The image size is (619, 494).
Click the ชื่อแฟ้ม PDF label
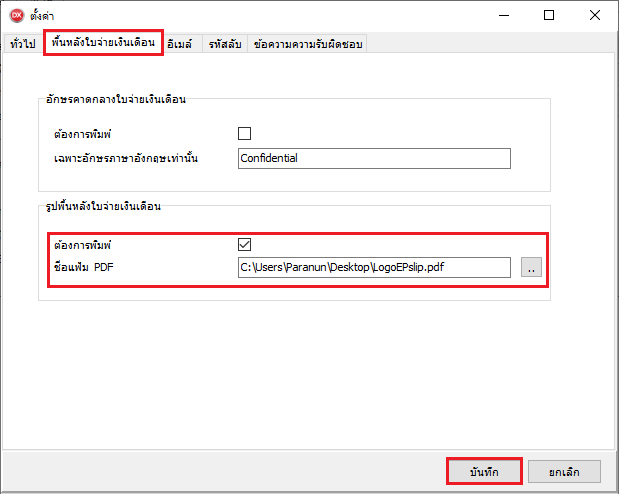coord(89,267)
